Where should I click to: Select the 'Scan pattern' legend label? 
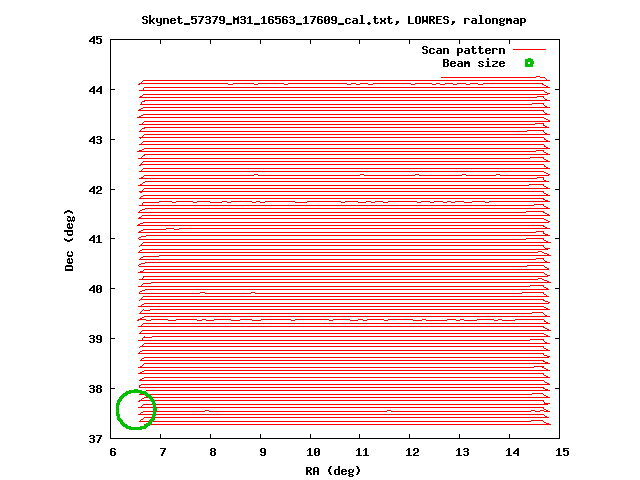click(x=463, y=50)
